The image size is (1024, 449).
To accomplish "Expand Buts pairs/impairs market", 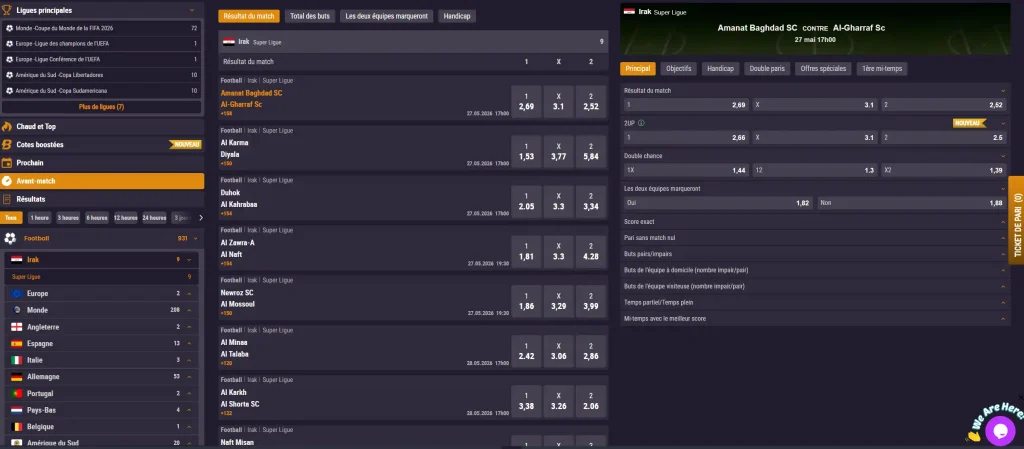I will click(1003, 254).
